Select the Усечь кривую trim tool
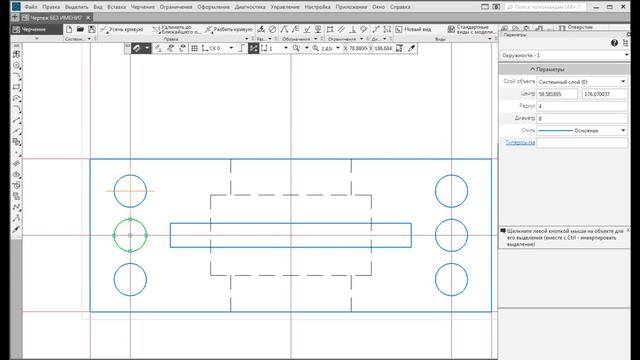 click(x=122, y=29)
